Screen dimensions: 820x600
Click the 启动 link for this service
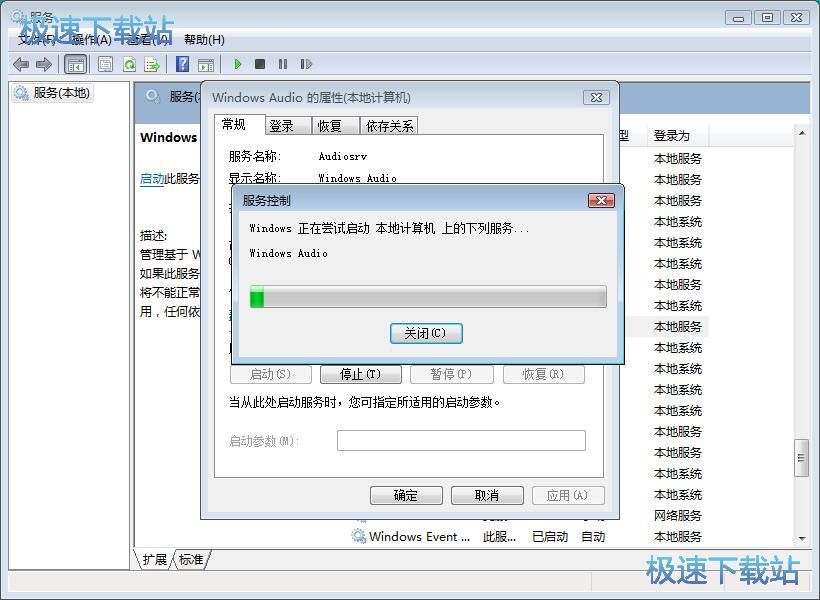pyautogui.click(x=152, y=179)
